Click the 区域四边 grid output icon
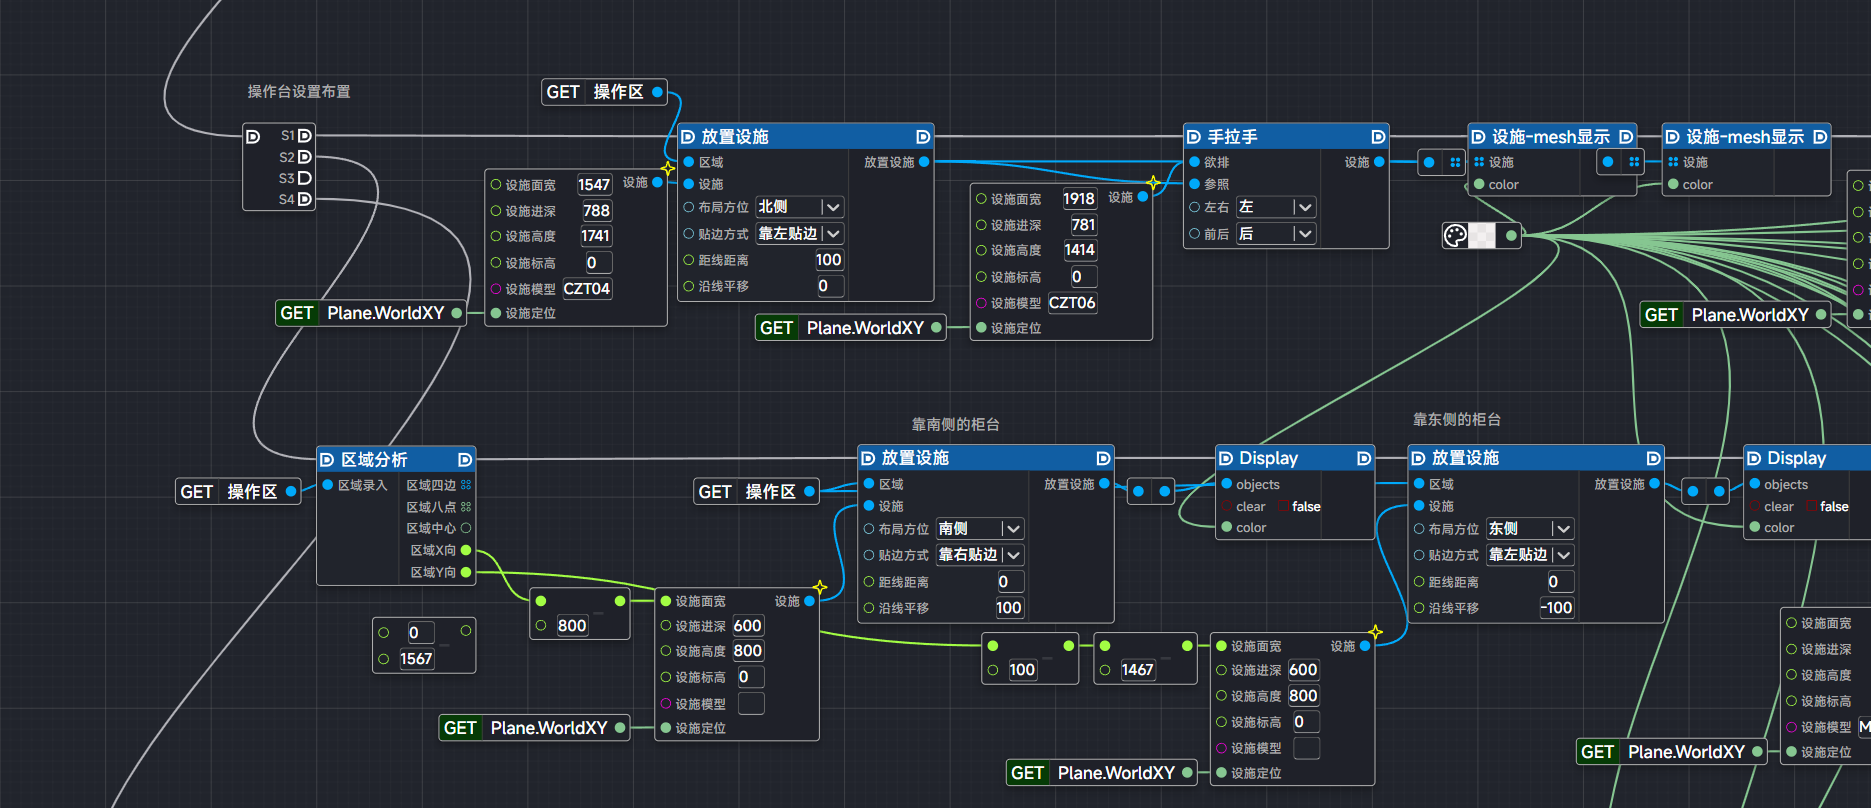 pos(466,485)
